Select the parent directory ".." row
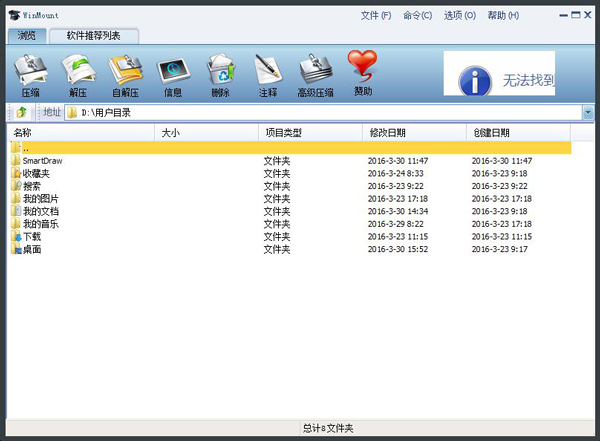600x441 pixels. [x=291, y=148]
